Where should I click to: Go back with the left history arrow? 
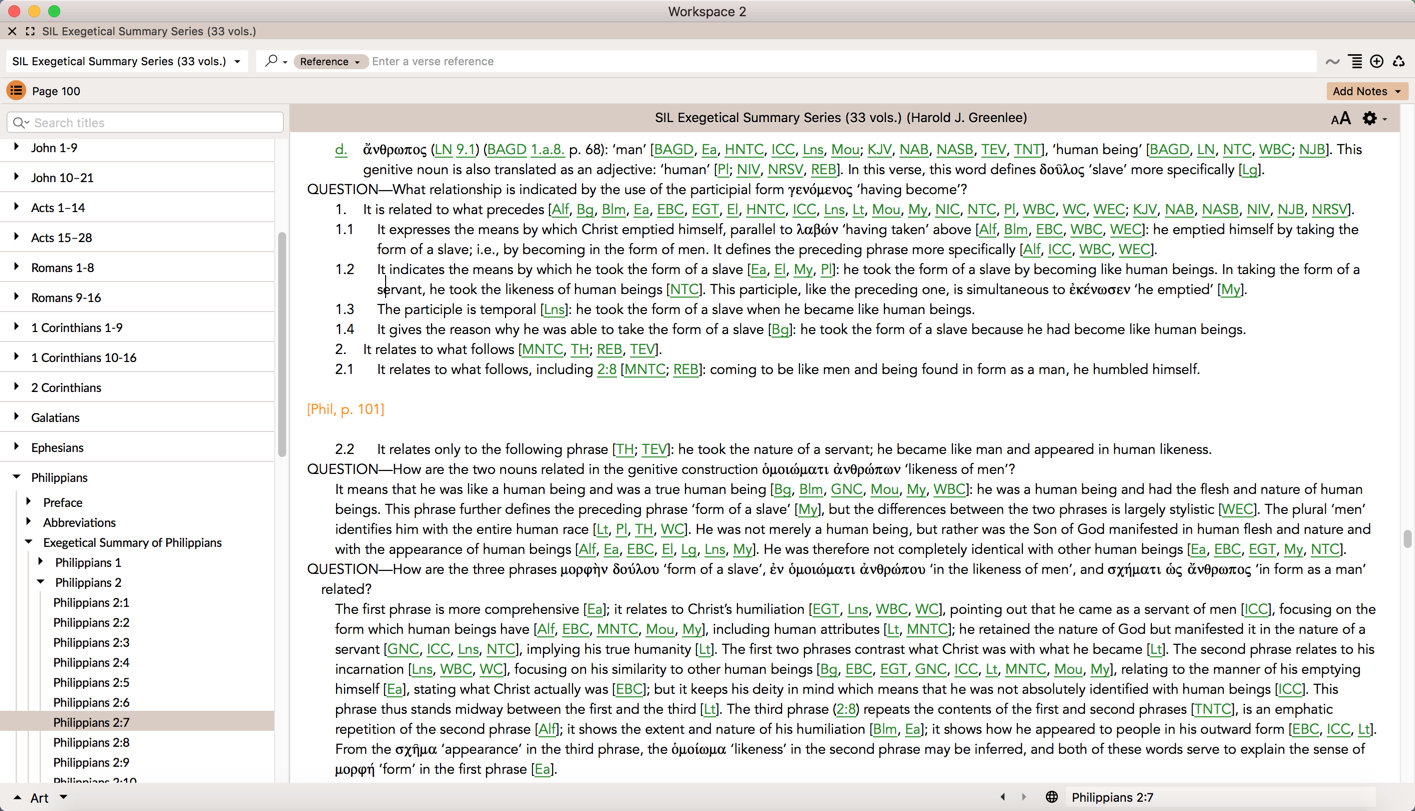point(1003,798)
